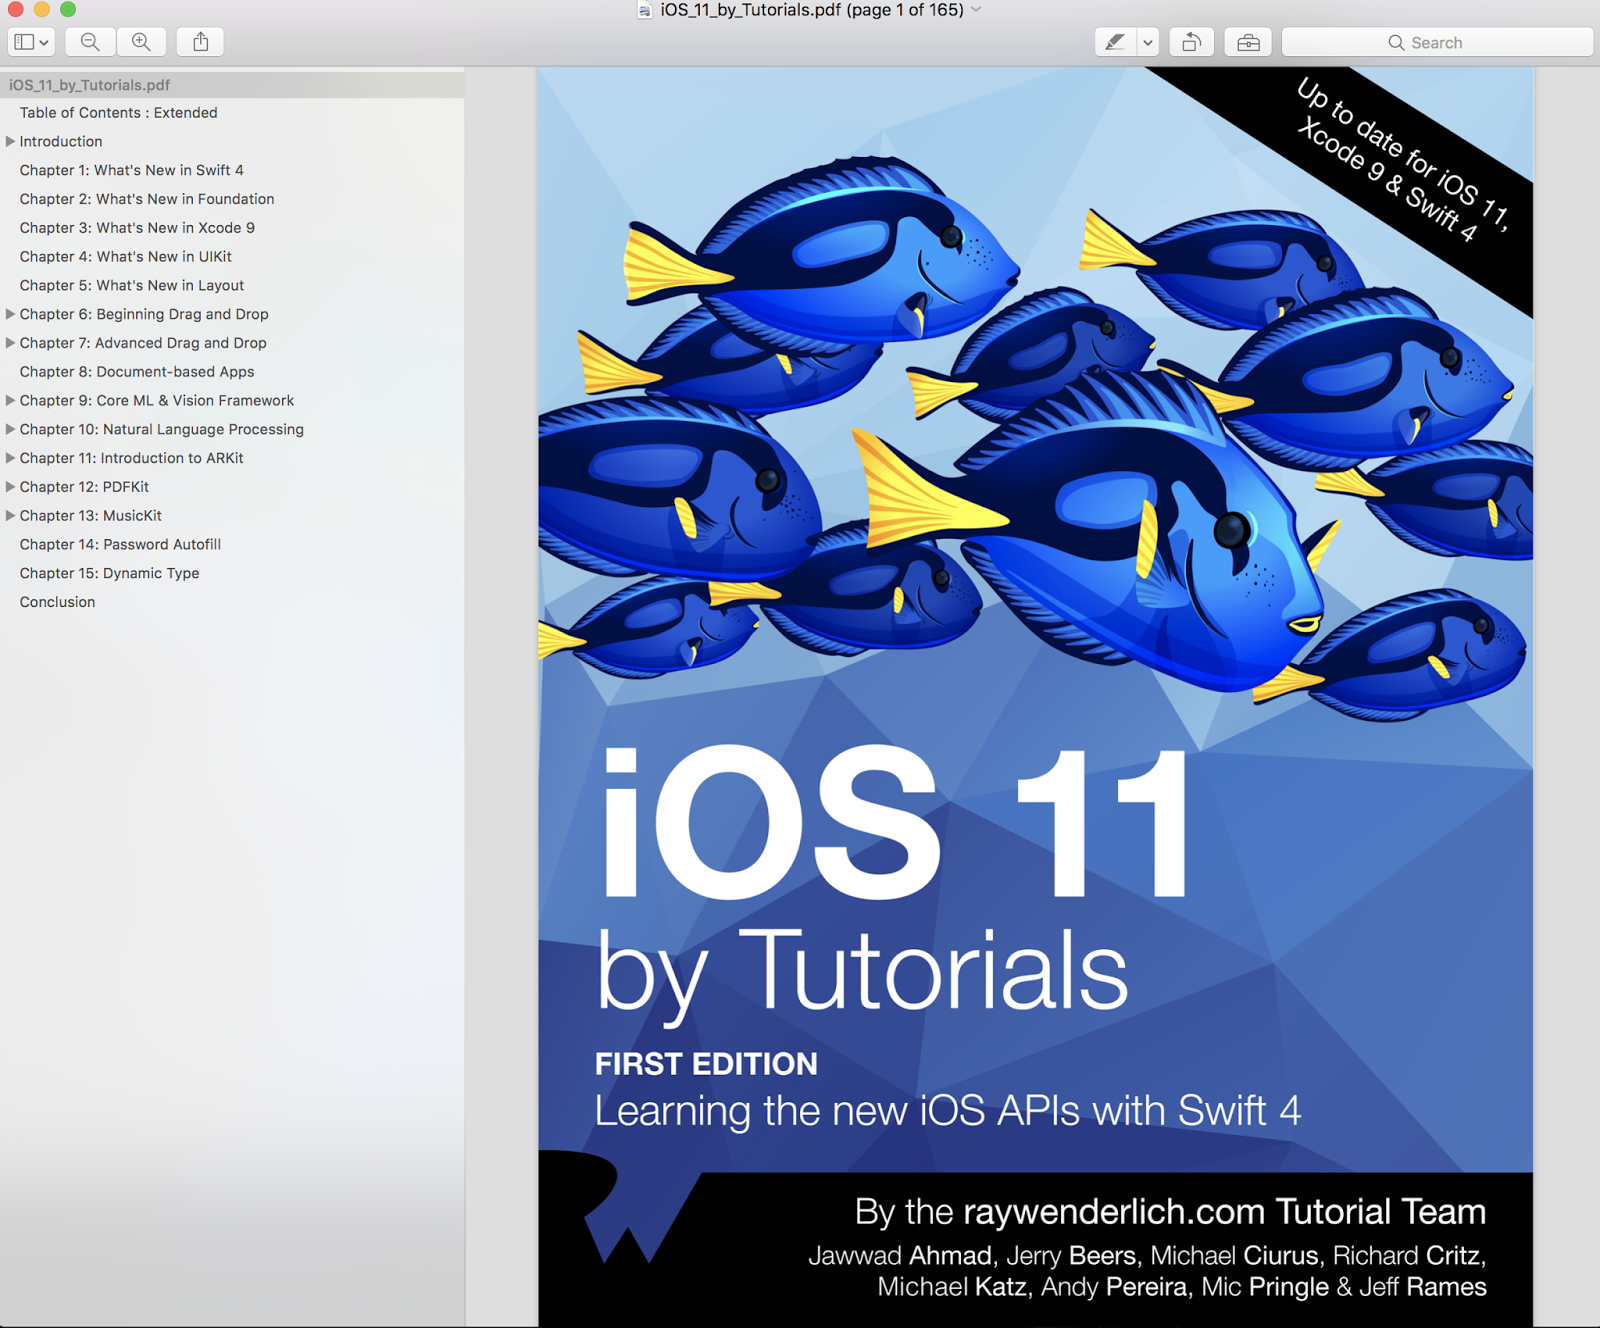Jump to Chapter 12: PDFKit
Image resolution: width=1600 pixels, height=1328 pixels.
coord(84,487)
